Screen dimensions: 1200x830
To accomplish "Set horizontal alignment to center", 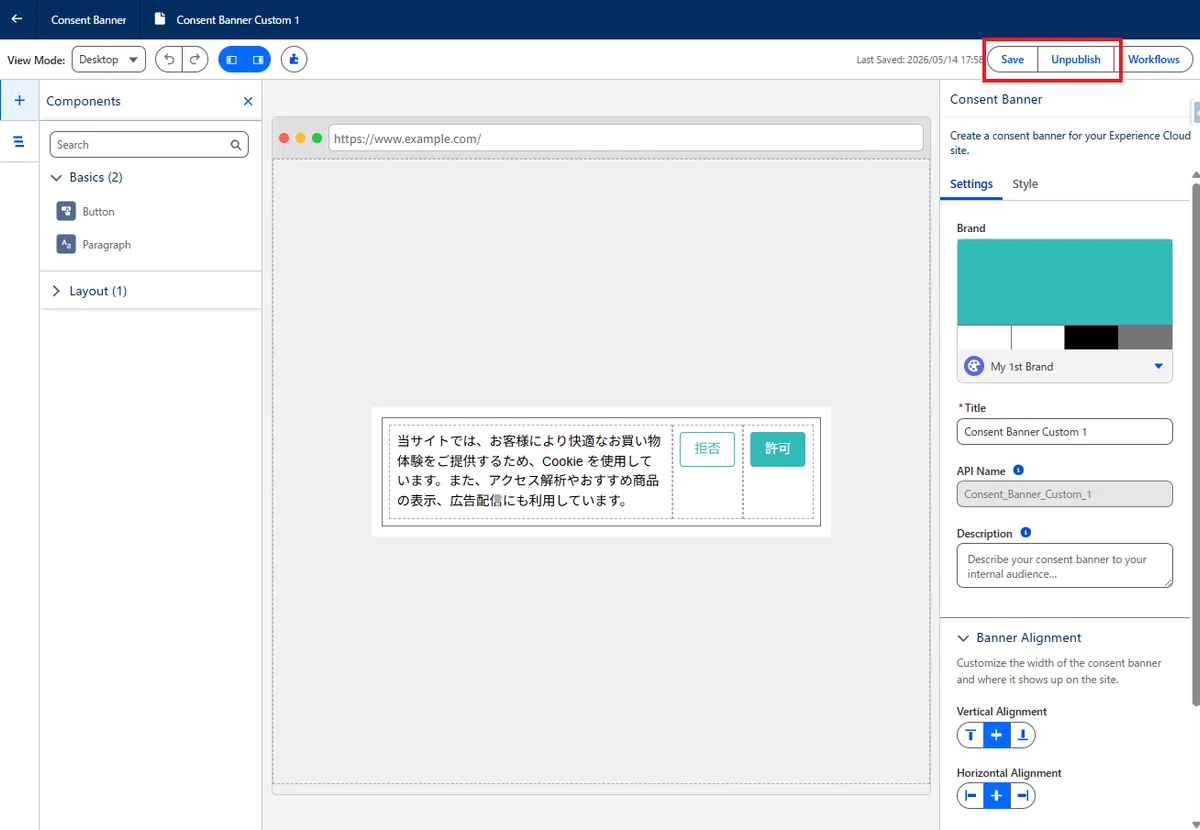I will [996, 796].
